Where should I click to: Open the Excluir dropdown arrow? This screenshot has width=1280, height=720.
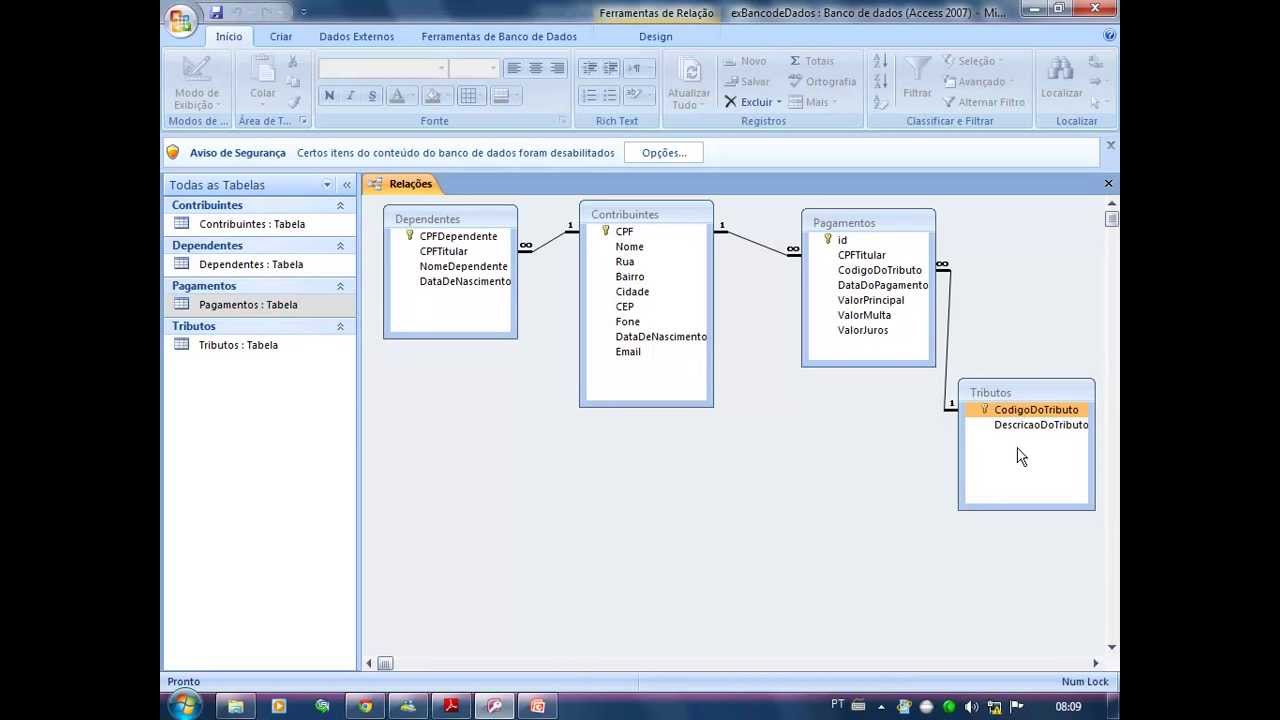pyautogui.click(x=779, y=102)
